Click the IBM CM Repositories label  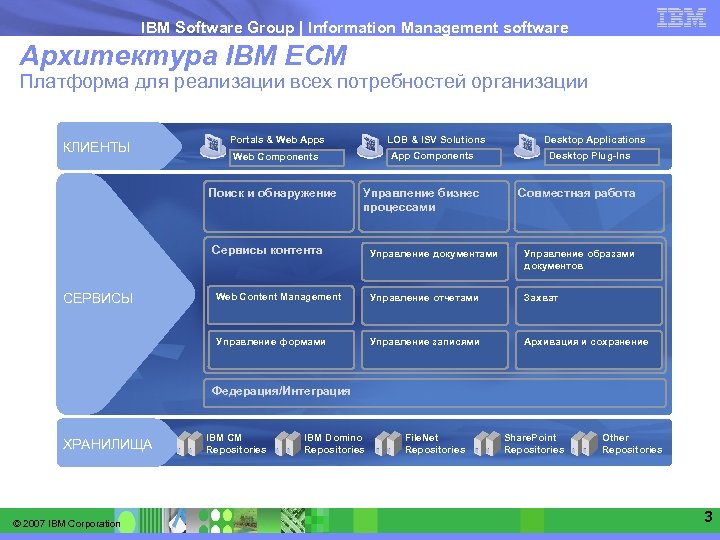point(236,444)
